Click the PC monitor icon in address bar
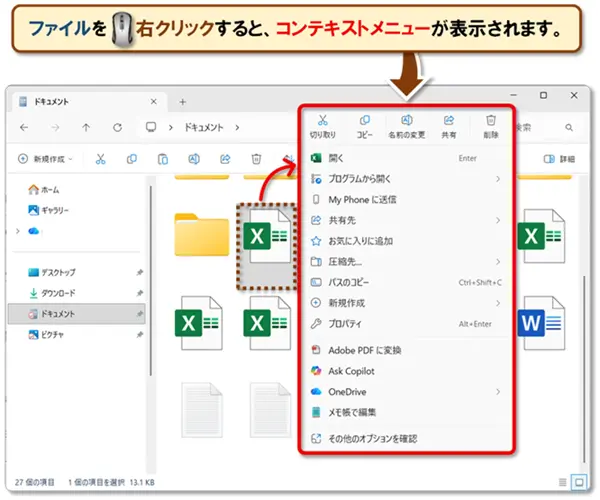Image resolution: width=600 pixels, height=500 pixels. [x=151, y=127]
